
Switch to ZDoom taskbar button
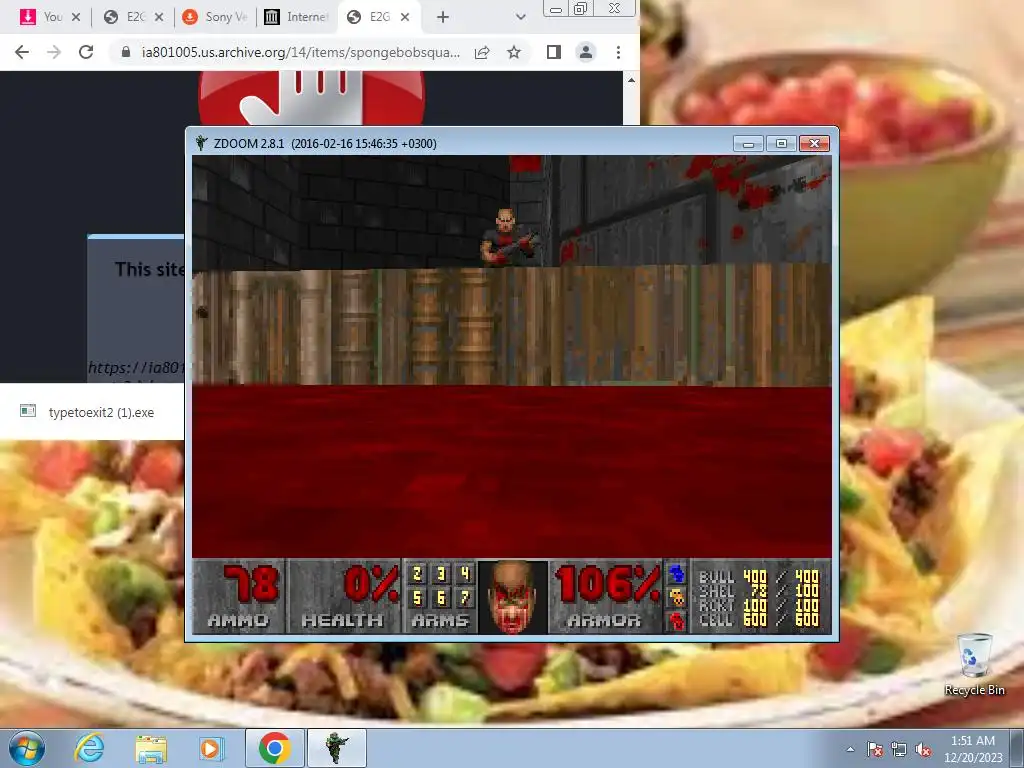point(336,748)
